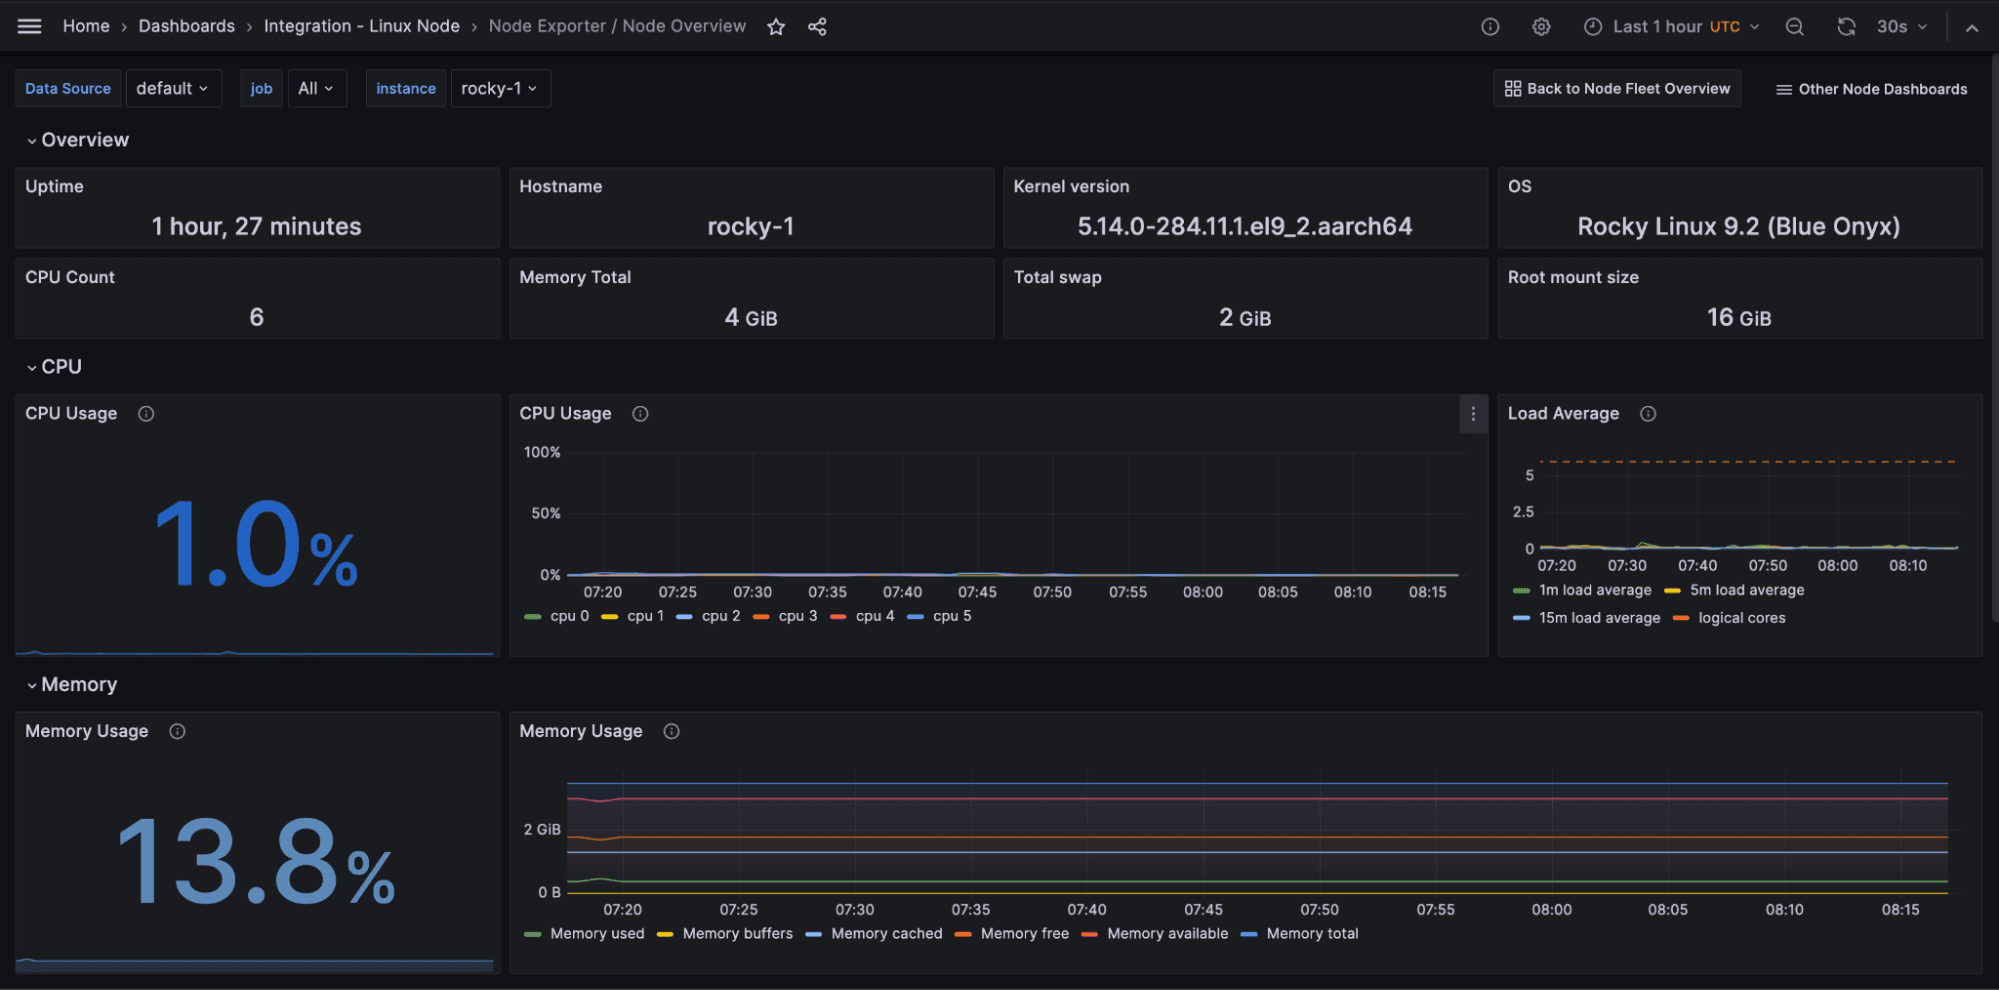View dashboard info via the info icon
This screenshot has height=990, width=1999.
coord(1489,26)
